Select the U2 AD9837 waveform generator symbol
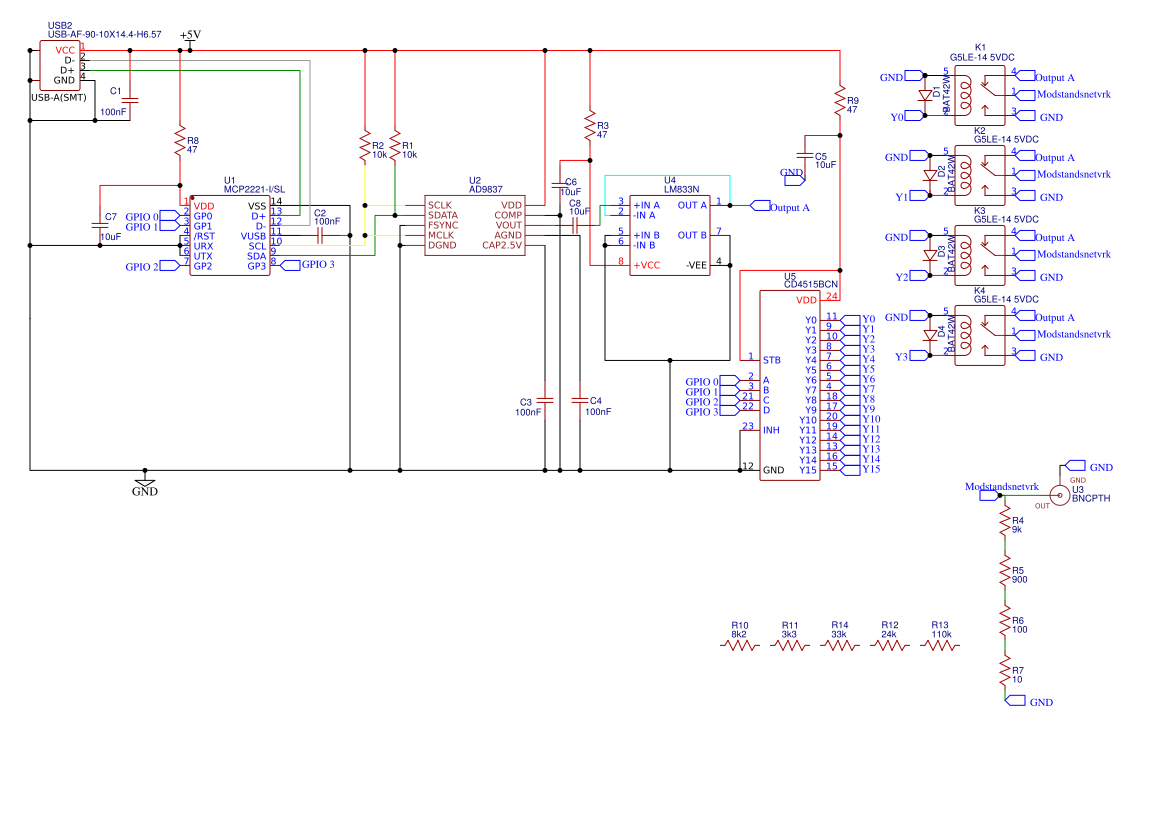 click(x=475, y=225)
